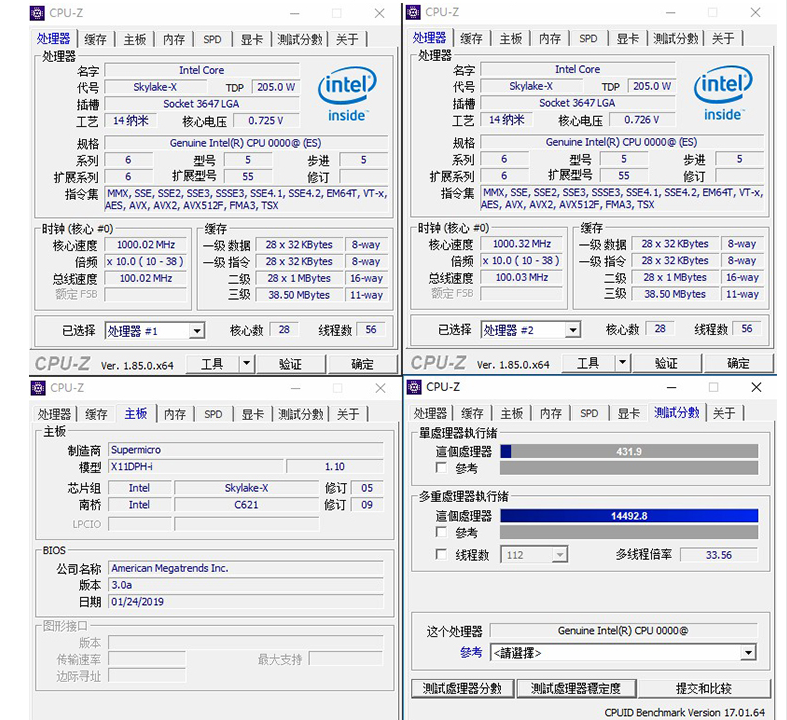
Task: Click core voltage value 0.726 V
Action: tap(641, 119)
